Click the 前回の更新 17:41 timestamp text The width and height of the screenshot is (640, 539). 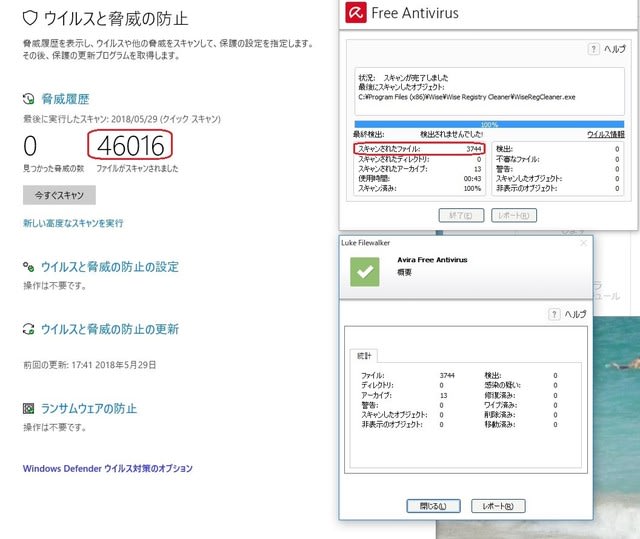coord(89,364)
